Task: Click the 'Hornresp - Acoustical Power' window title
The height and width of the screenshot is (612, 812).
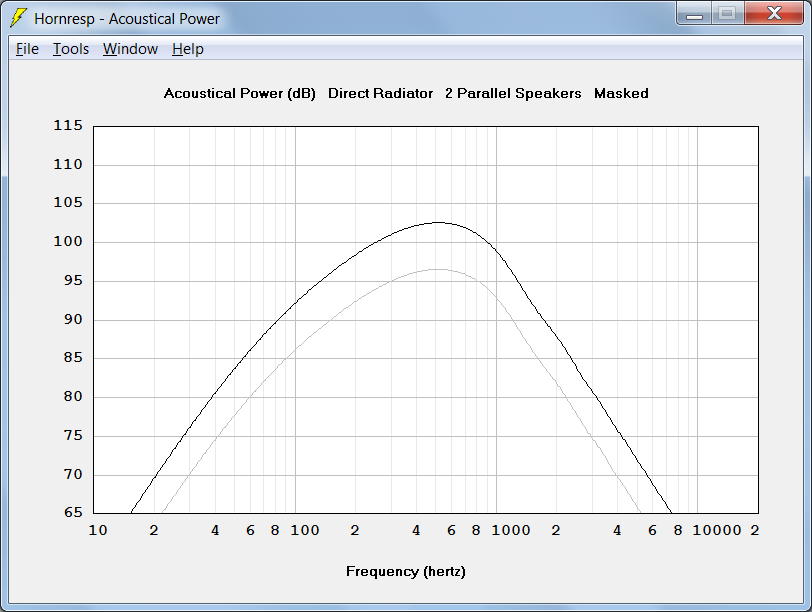Action: click(x=127, y=19)
